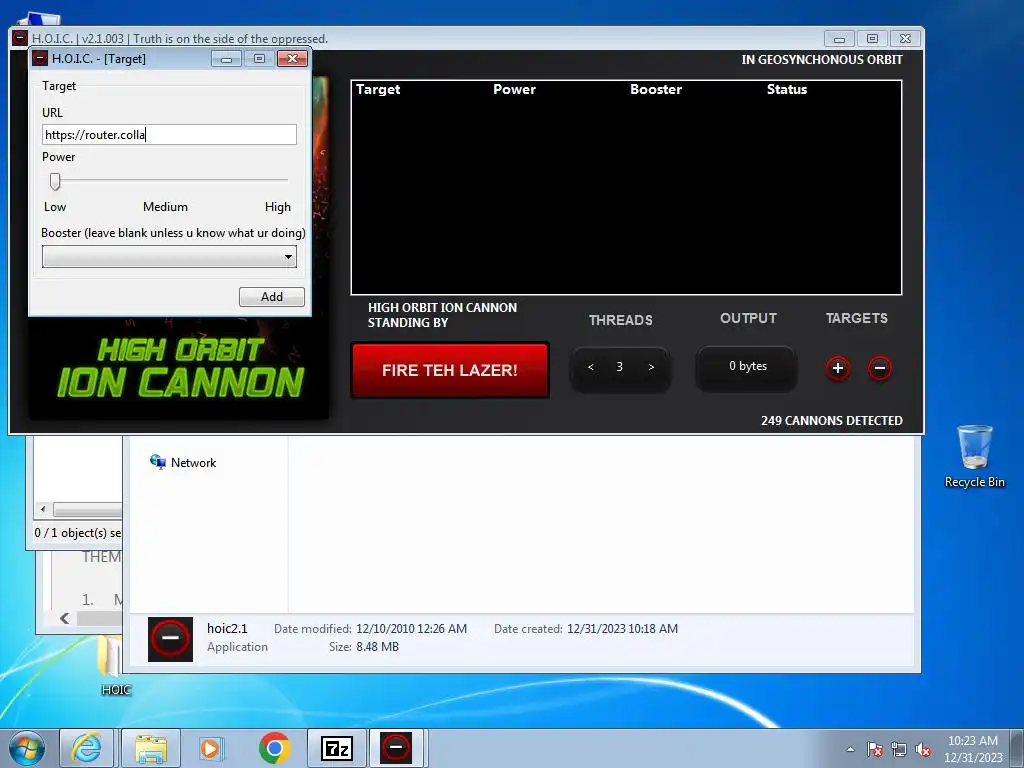
Task: Open the Windows Start menu
Action: tap(26, 748)
